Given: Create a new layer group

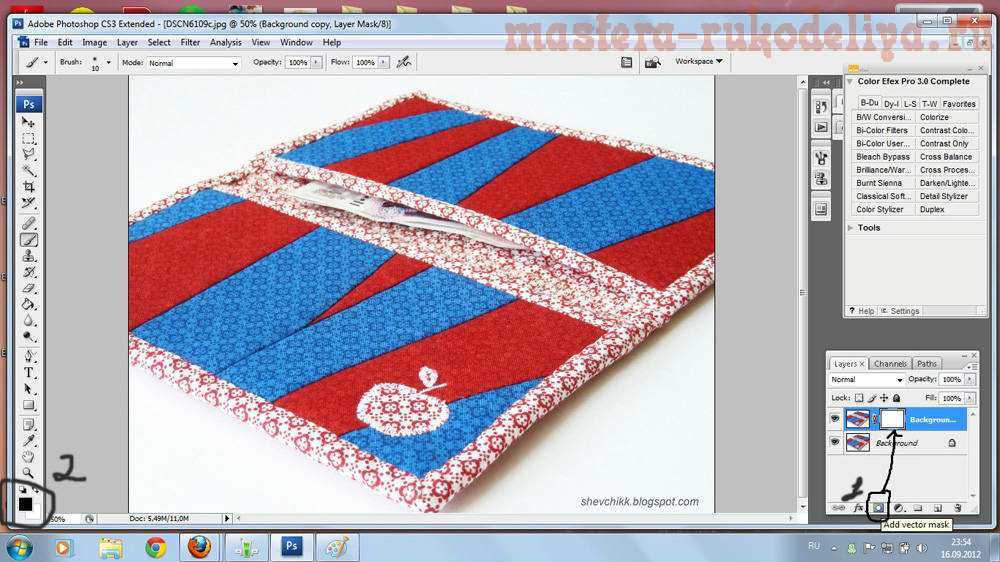Looking at the screenshot, I should pos(918,508).
